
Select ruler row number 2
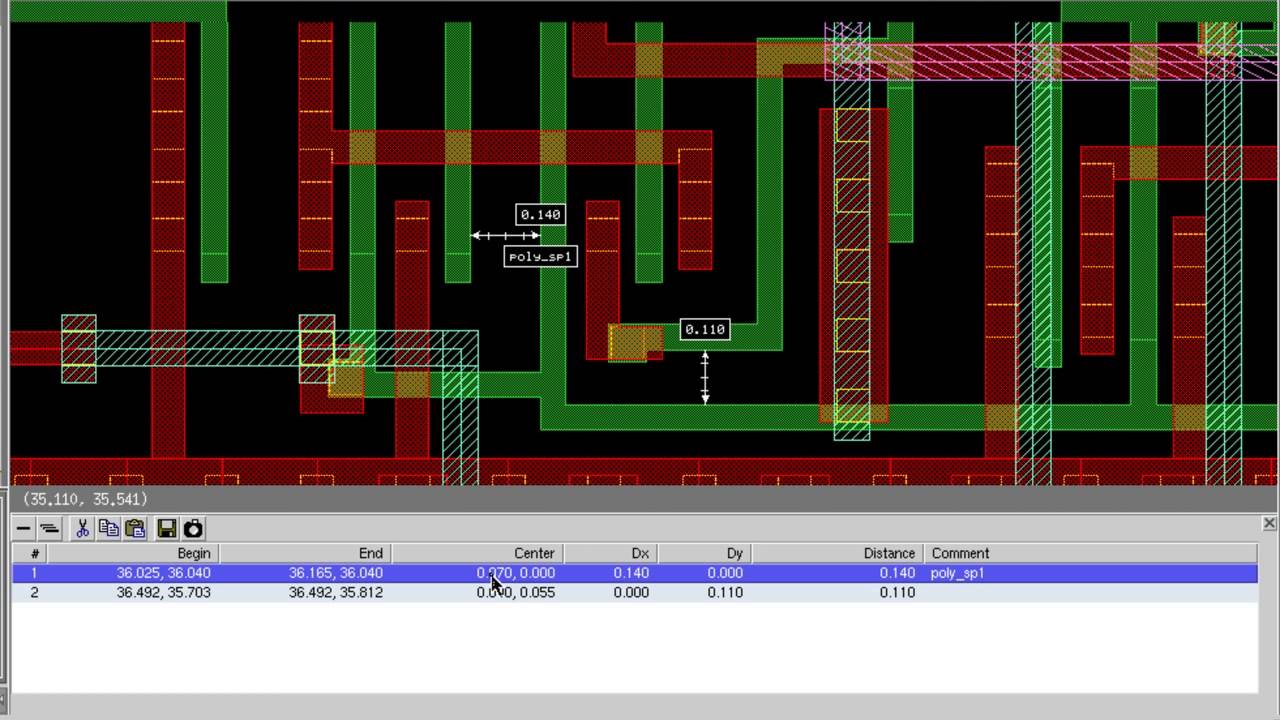click(634, 592)
